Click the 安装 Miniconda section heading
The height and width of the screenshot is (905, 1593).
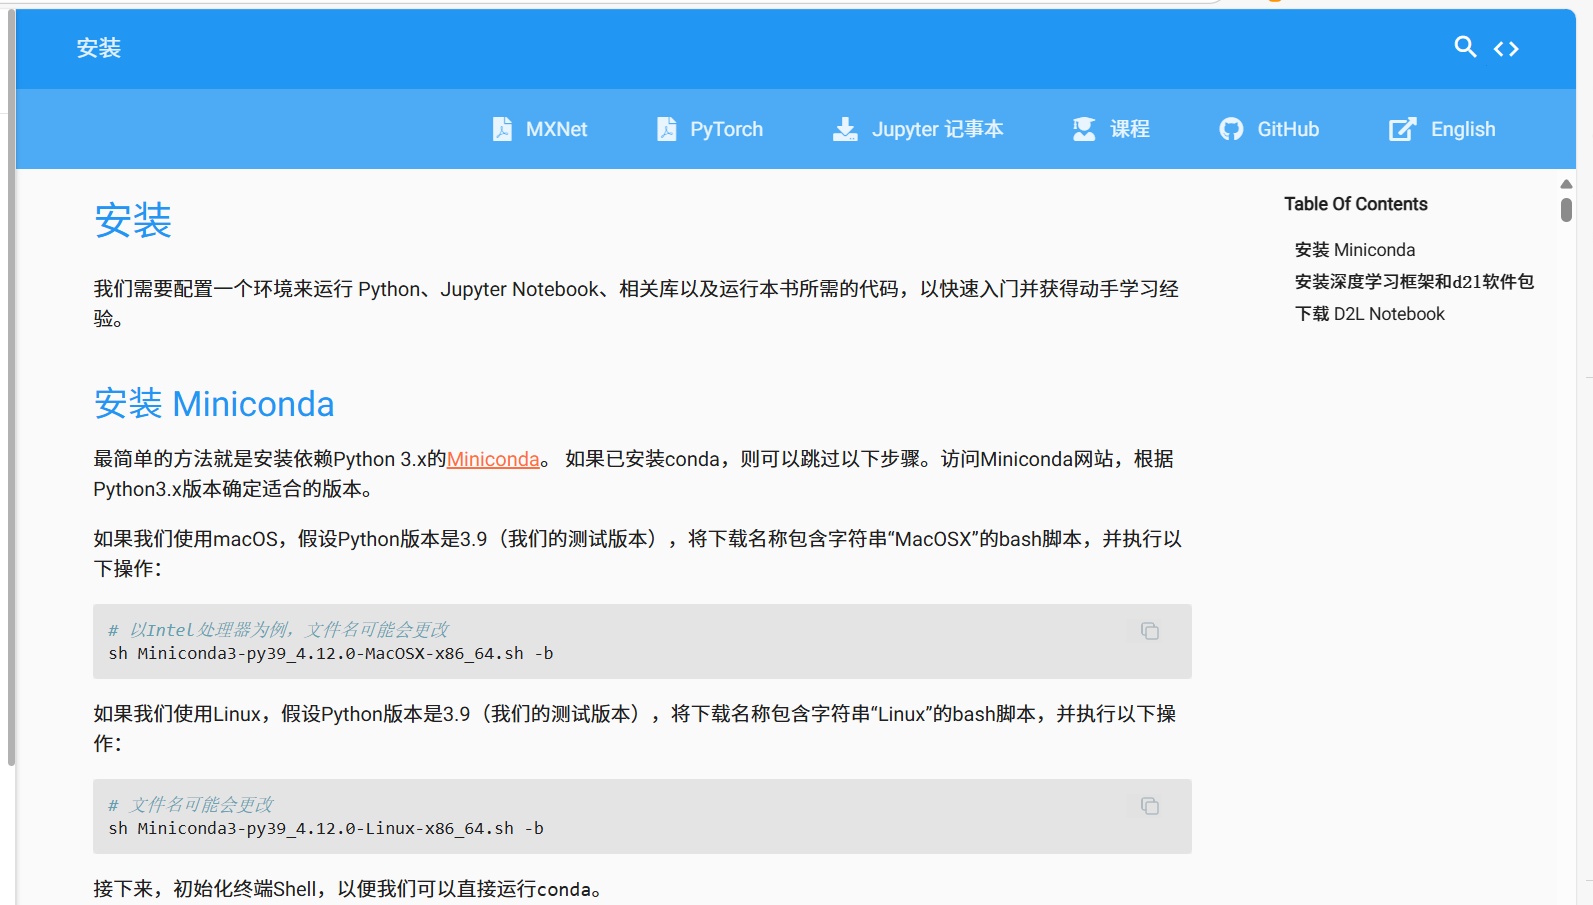[x=214, y=404]
